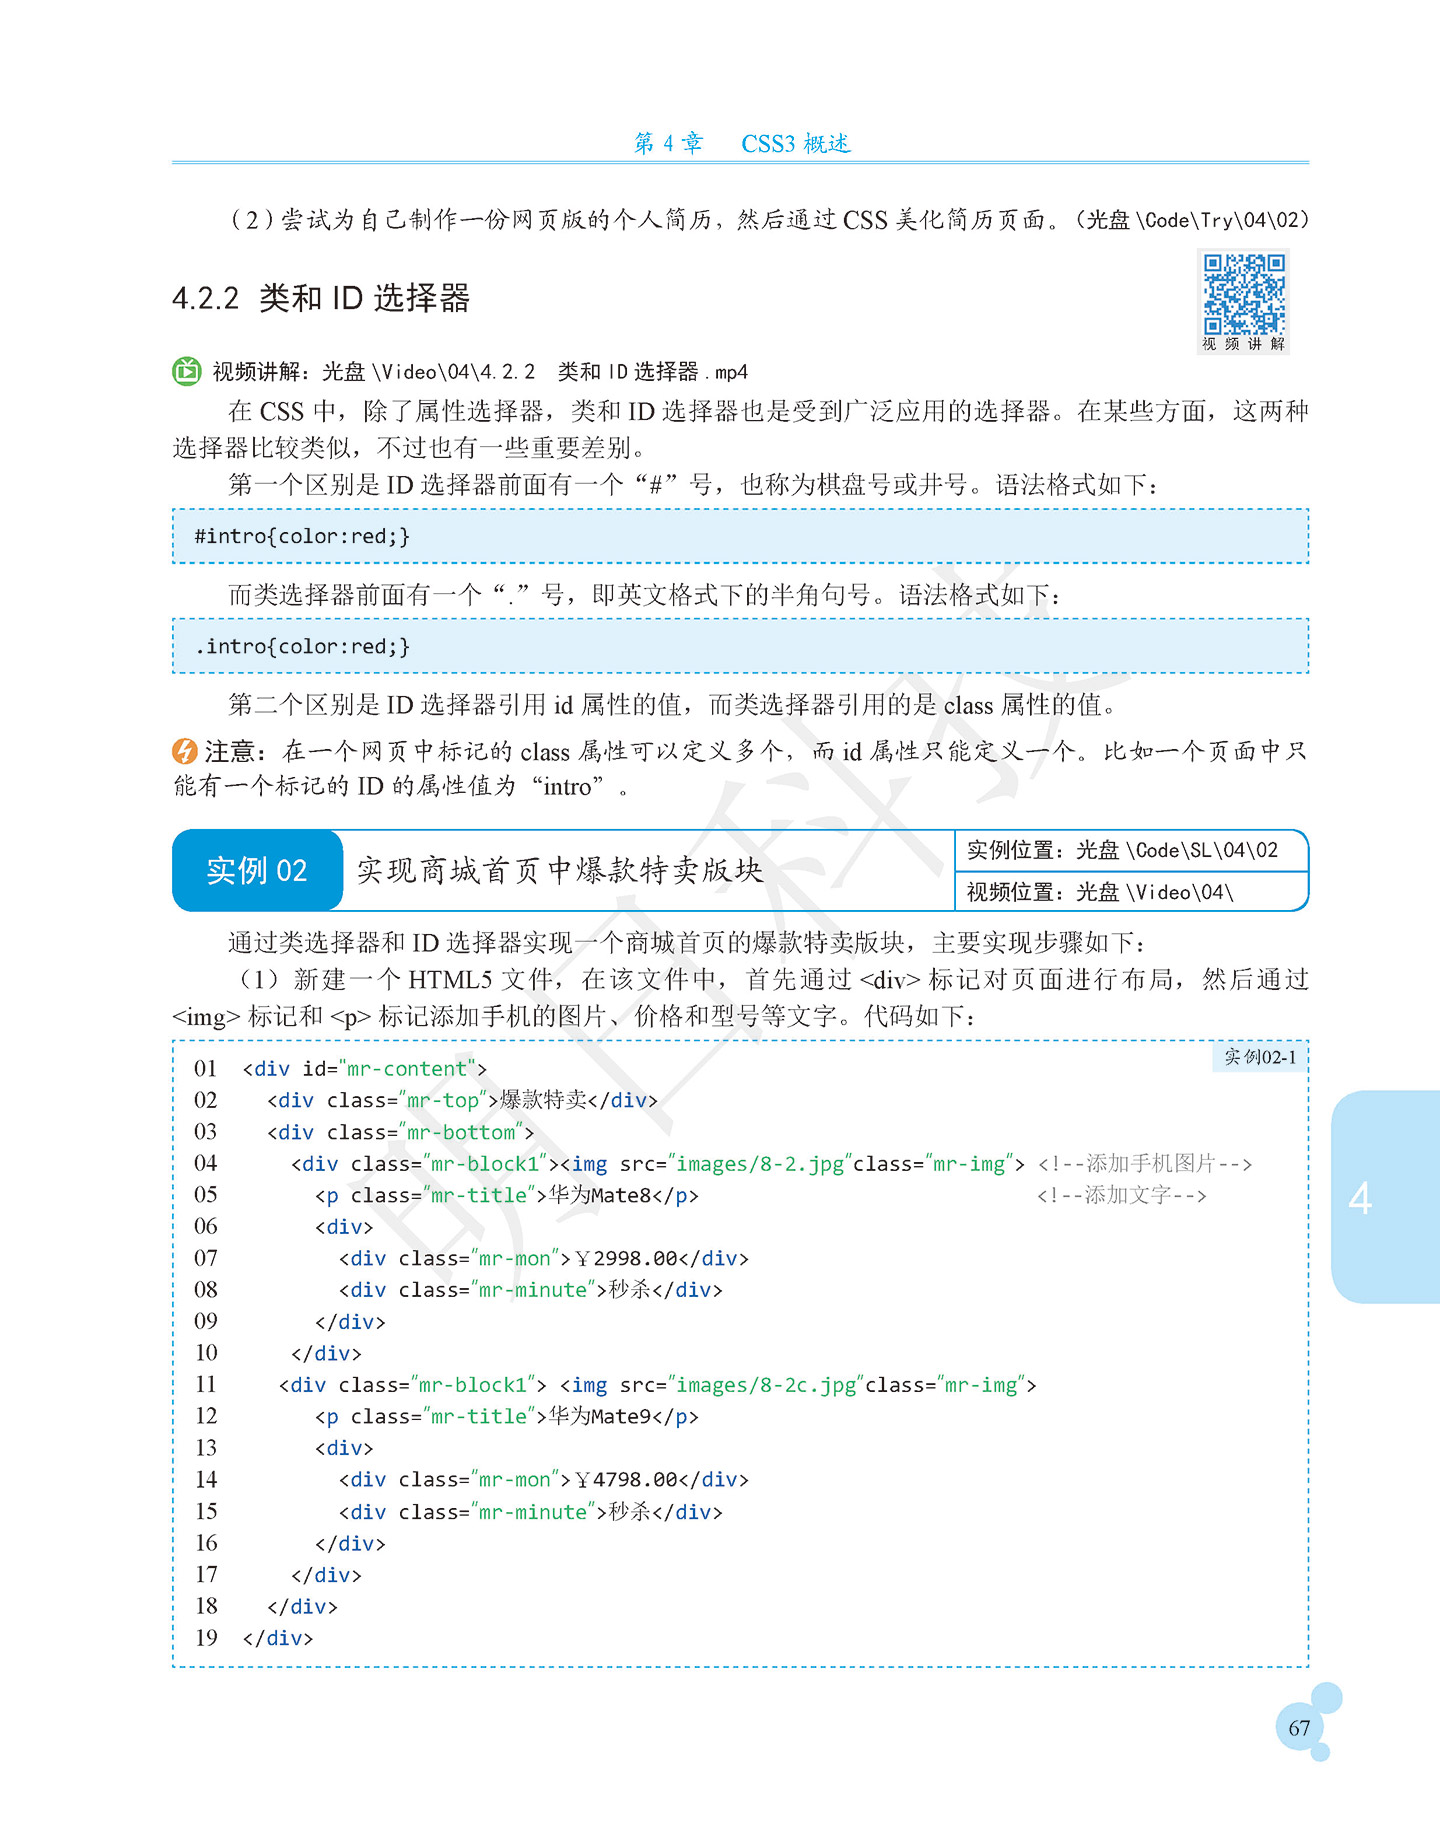The height and width of the screenshot is (1833, 1440).
Task: Click the .intro{color:red;} code box
Action: pyautogui.click(x=740, y=646)
